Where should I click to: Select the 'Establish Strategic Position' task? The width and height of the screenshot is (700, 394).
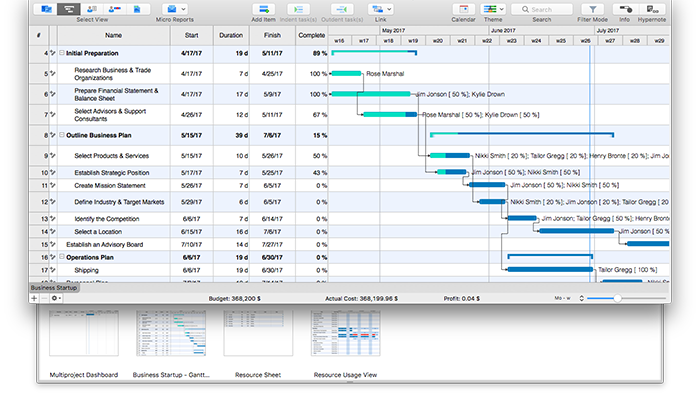pyautogui.click(x=112, y=173)
